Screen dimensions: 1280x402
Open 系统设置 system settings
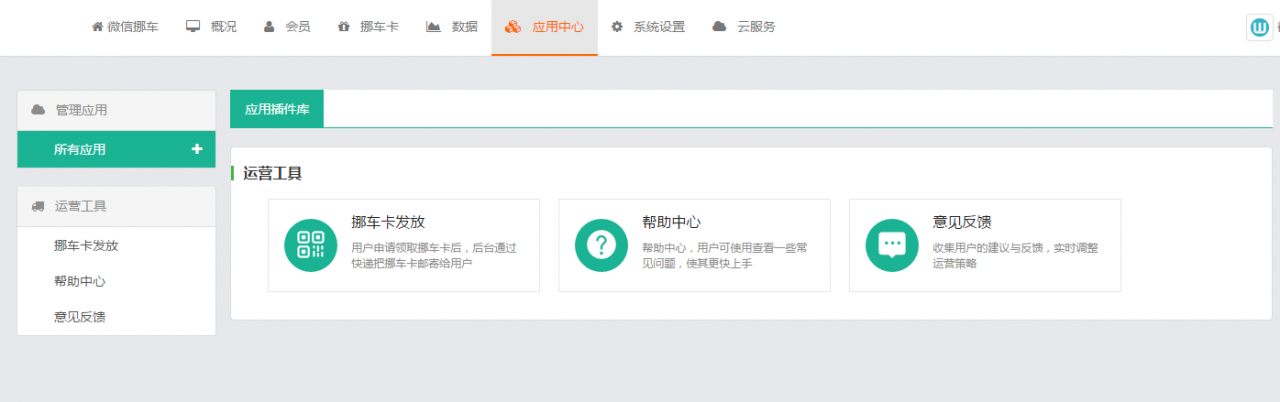pos(648,27)
